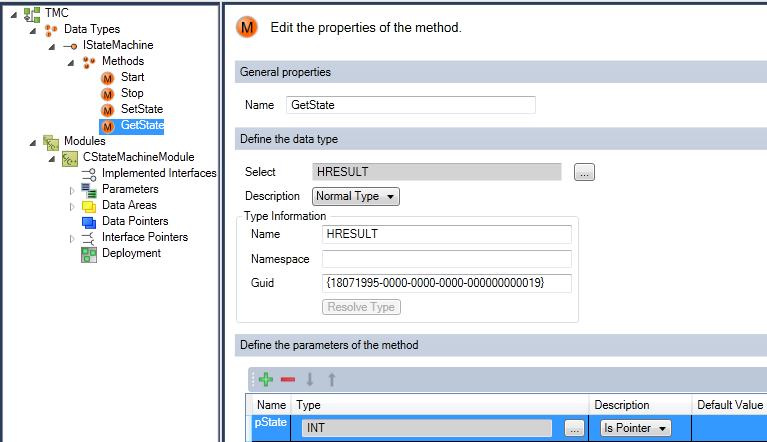Open the Normal Type description dropdown
The width and height of the screenshot is (767, 442).
(356, 197)
